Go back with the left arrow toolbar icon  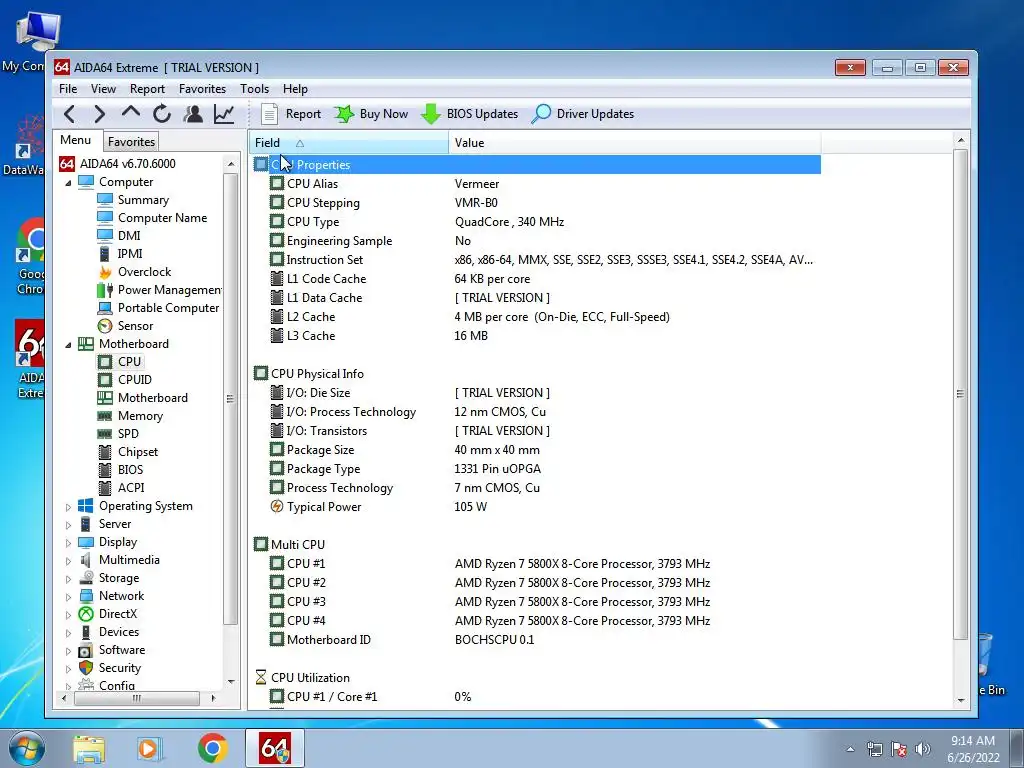[x=70, y=114]
